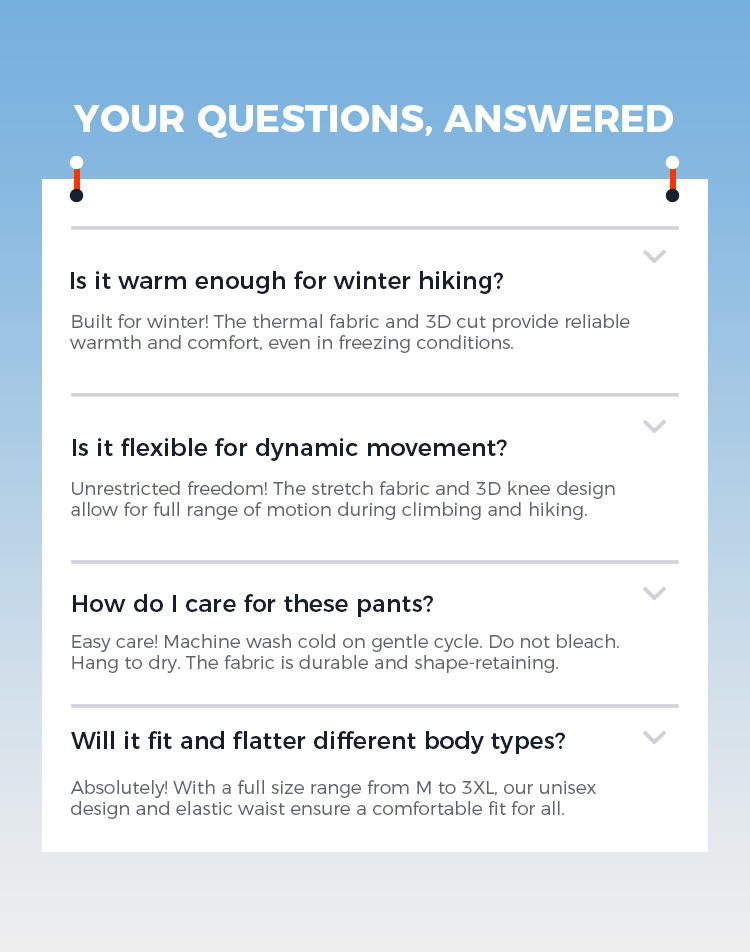Screen dimensions: 750x952
Task: Open "How do I care for these pants?"
Action: point(251,604)
